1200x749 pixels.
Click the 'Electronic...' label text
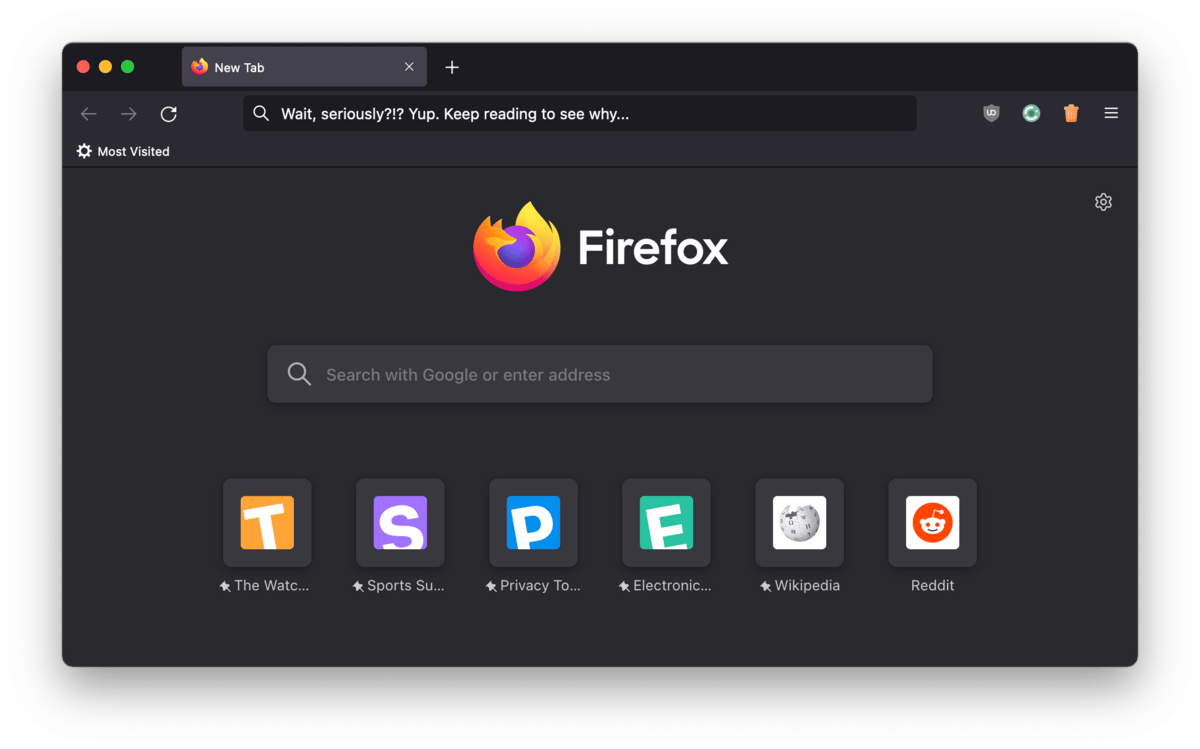672,586
